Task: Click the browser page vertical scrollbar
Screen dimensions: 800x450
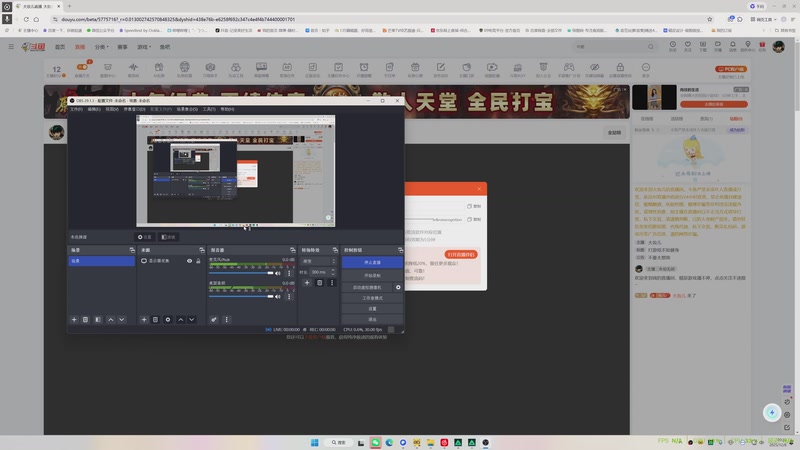Action: pos(796,77)
